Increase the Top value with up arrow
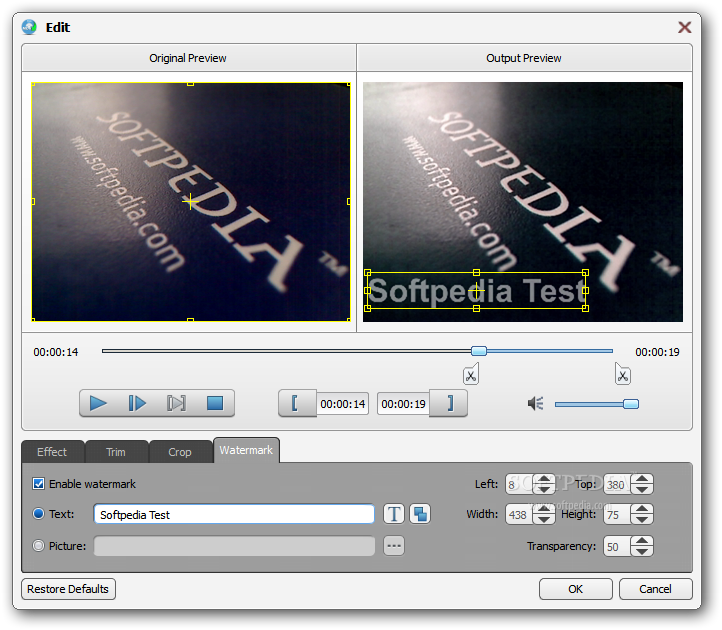The image size is (722, 630). point(642,479)
